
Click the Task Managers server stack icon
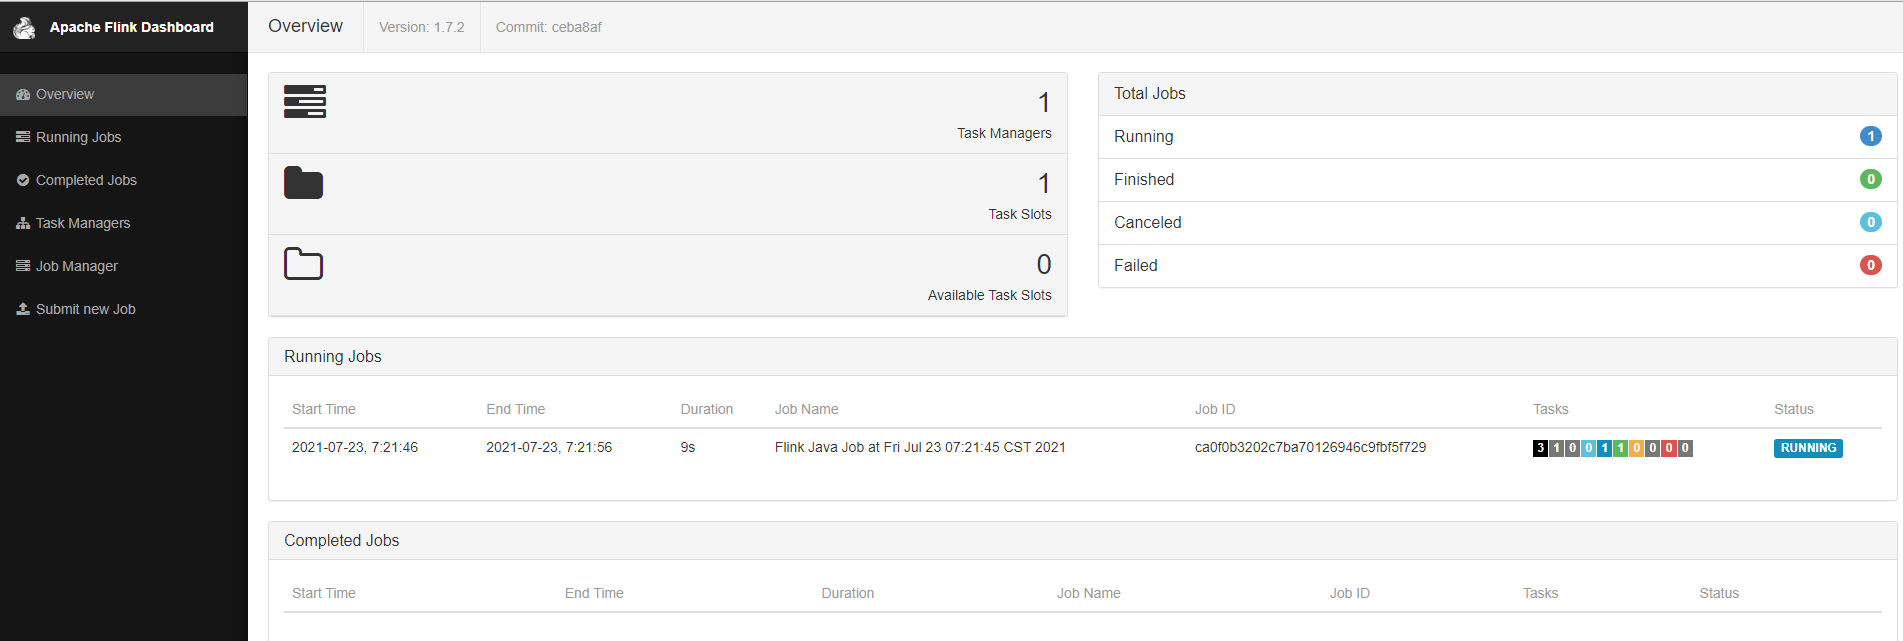pos(305,102)
